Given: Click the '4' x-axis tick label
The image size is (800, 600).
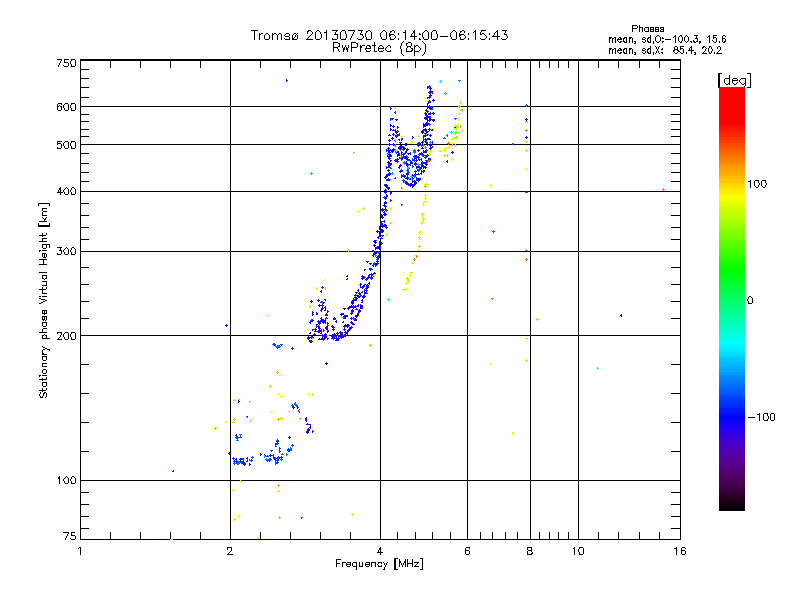Looking at the screenshot, I should [x=380, y=551].
